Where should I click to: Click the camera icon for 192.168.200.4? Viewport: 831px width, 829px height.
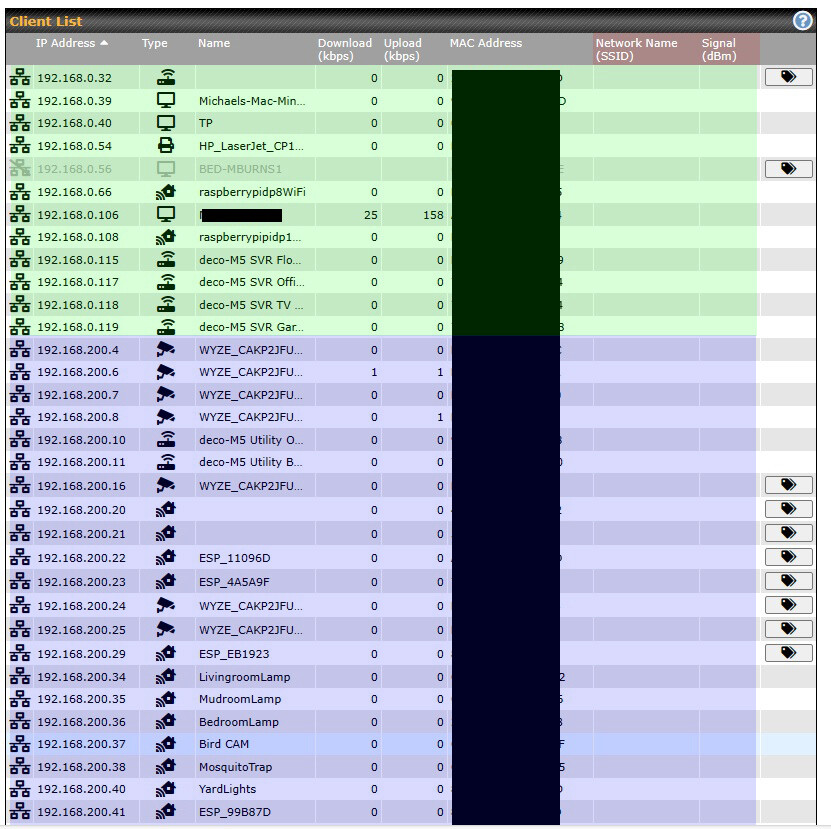(x=166, y=350)
